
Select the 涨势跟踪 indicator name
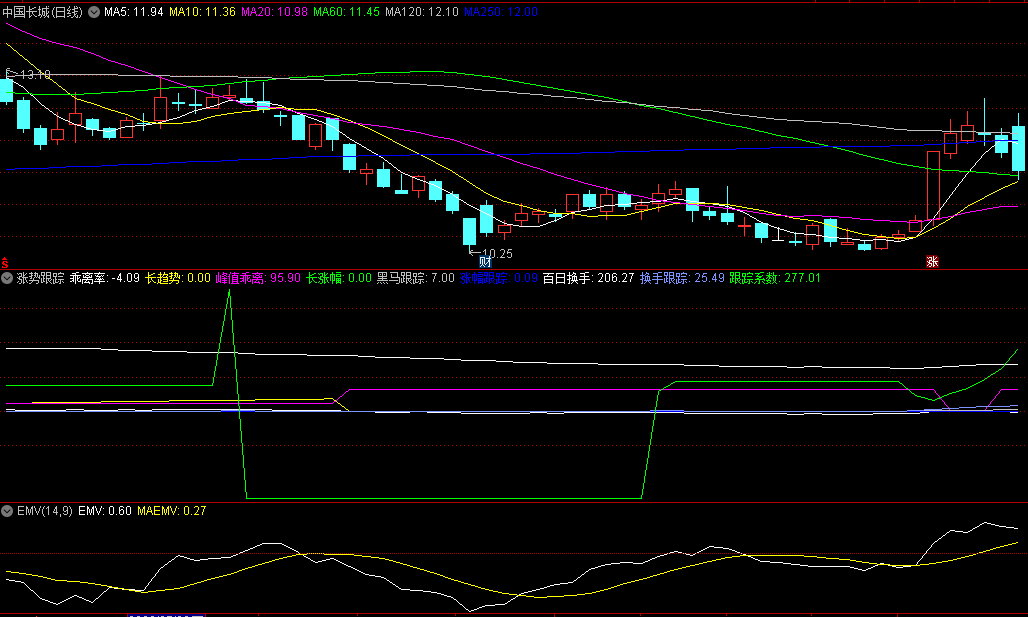[41, 278]
